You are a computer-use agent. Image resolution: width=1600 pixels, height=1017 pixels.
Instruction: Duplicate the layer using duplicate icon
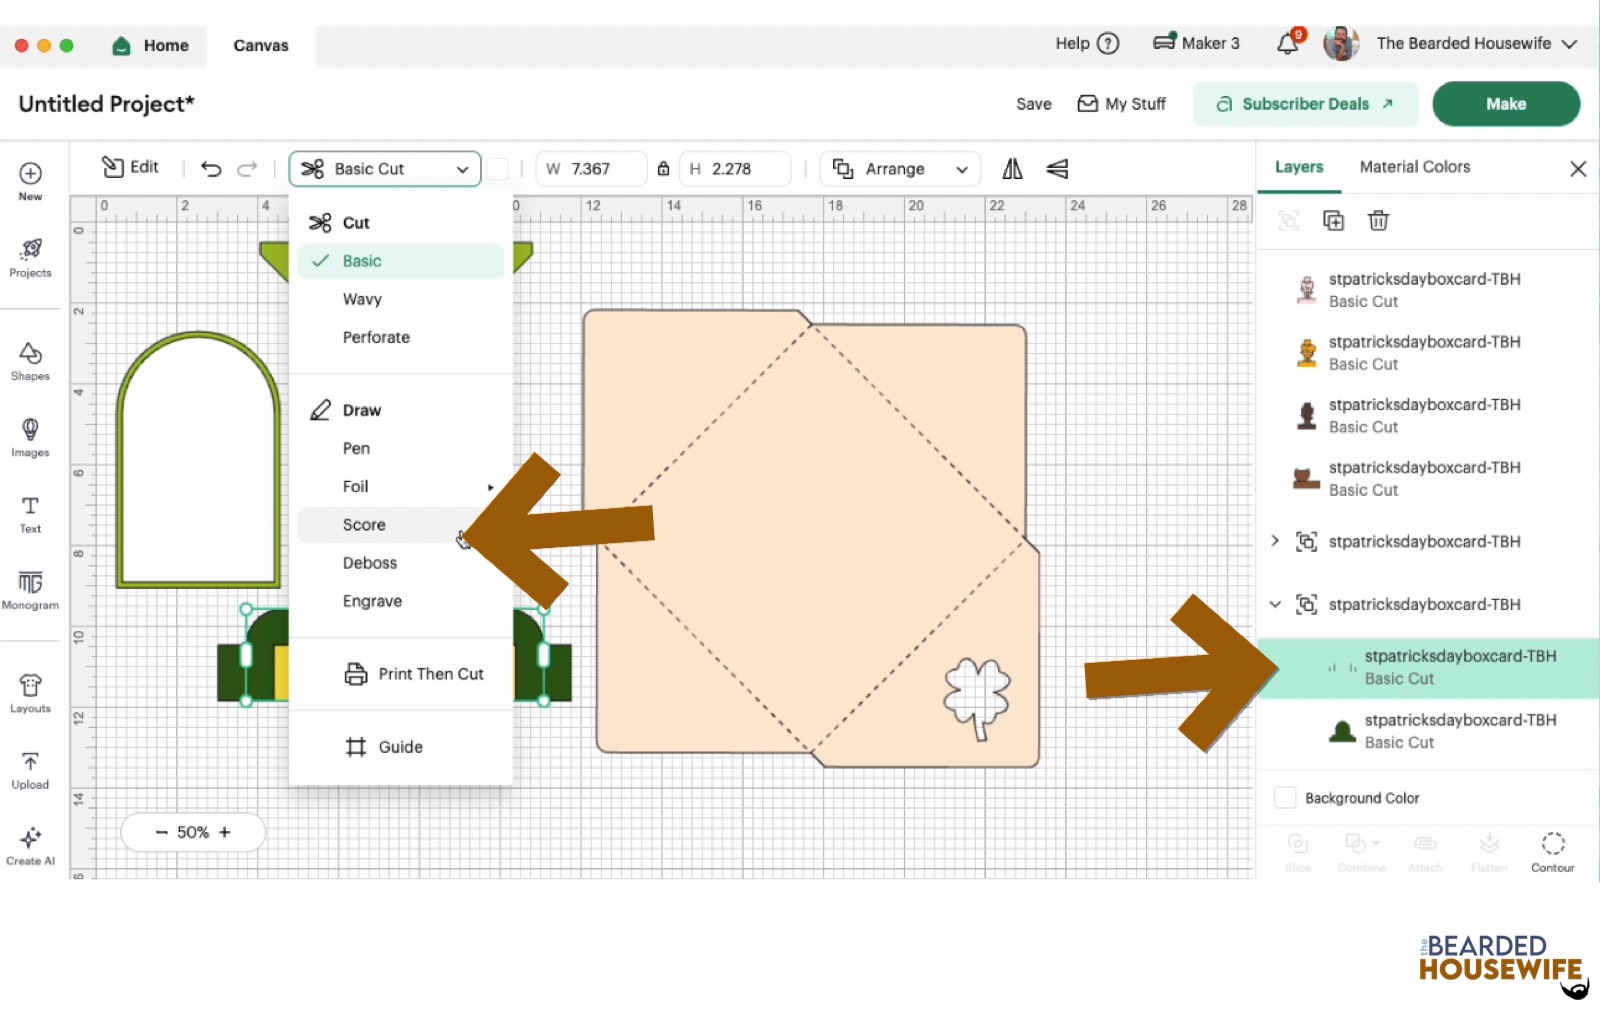1333,221
